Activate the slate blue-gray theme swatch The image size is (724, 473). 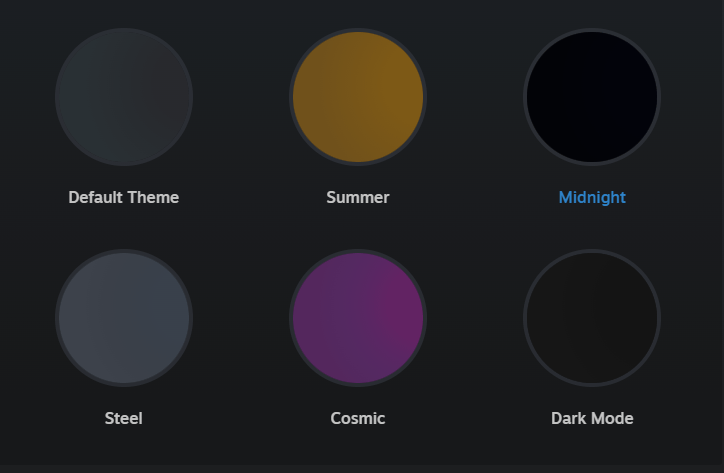pos(124,318)
